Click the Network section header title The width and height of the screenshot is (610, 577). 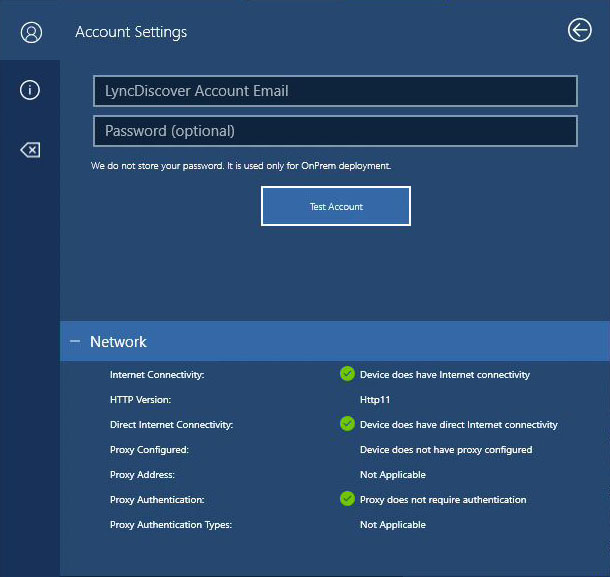[x=118, y=342]
